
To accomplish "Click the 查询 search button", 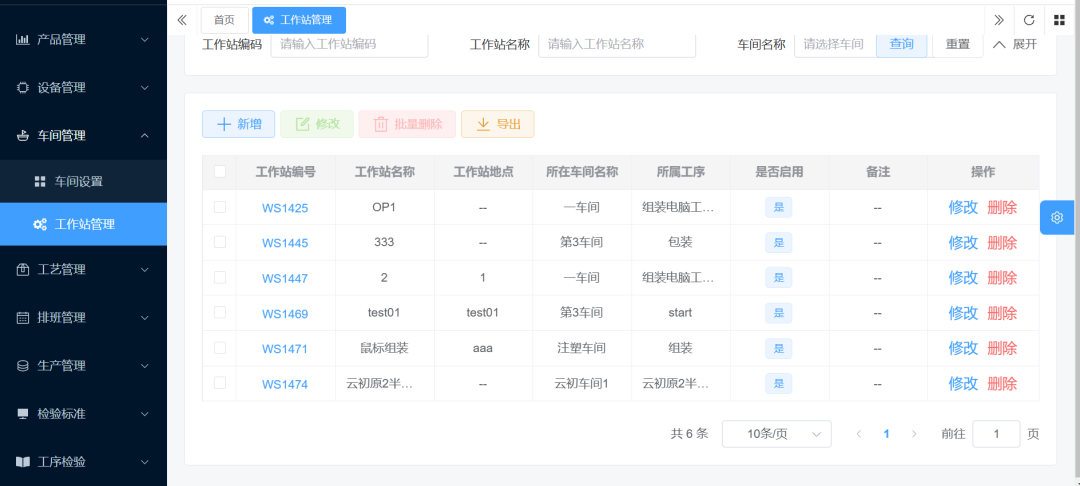I will click(x=902, y=44).
